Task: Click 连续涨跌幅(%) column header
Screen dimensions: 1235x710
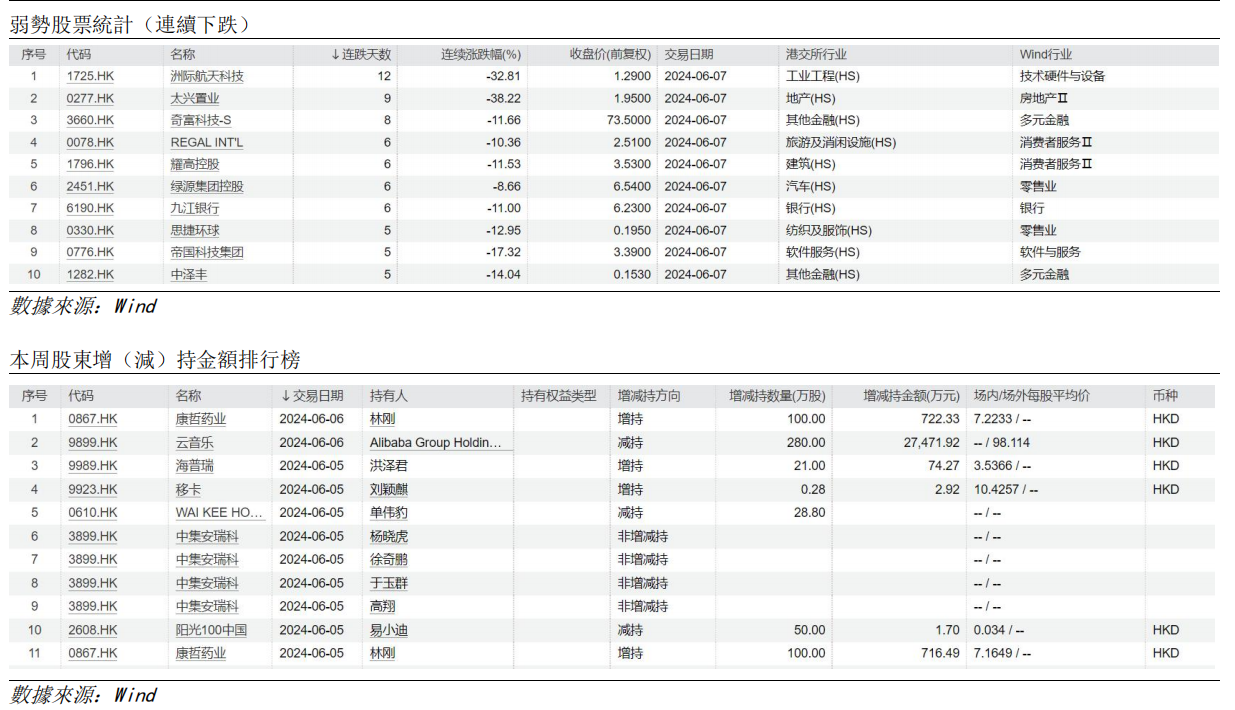Action: tap(481, 55)
